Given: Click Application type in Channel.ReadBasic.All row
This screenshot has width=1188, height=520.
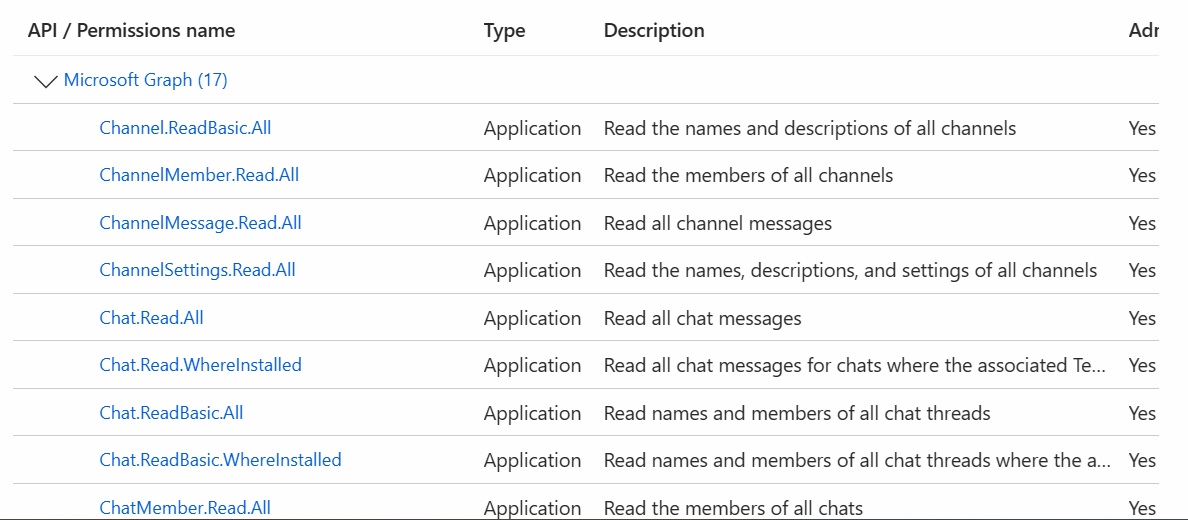Looking at the screenshot, I should click(533, 128).
